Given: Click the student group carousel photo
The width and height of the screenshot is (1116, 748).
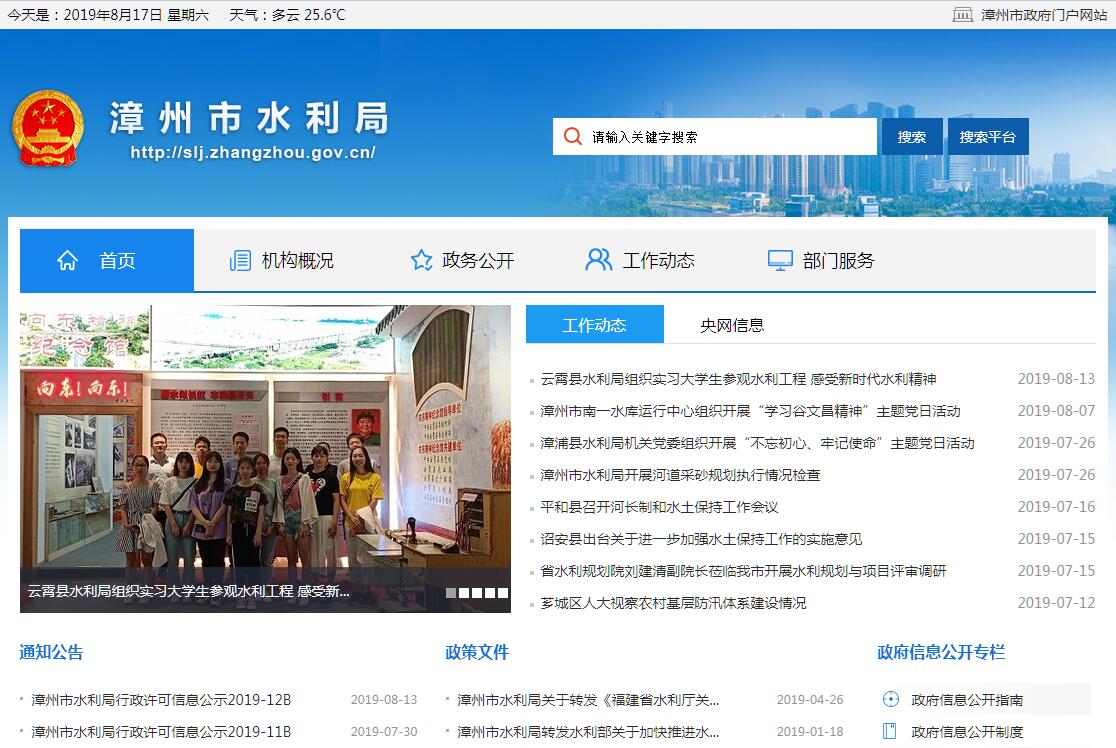Looking at the screenshot, I should [265, 440].
